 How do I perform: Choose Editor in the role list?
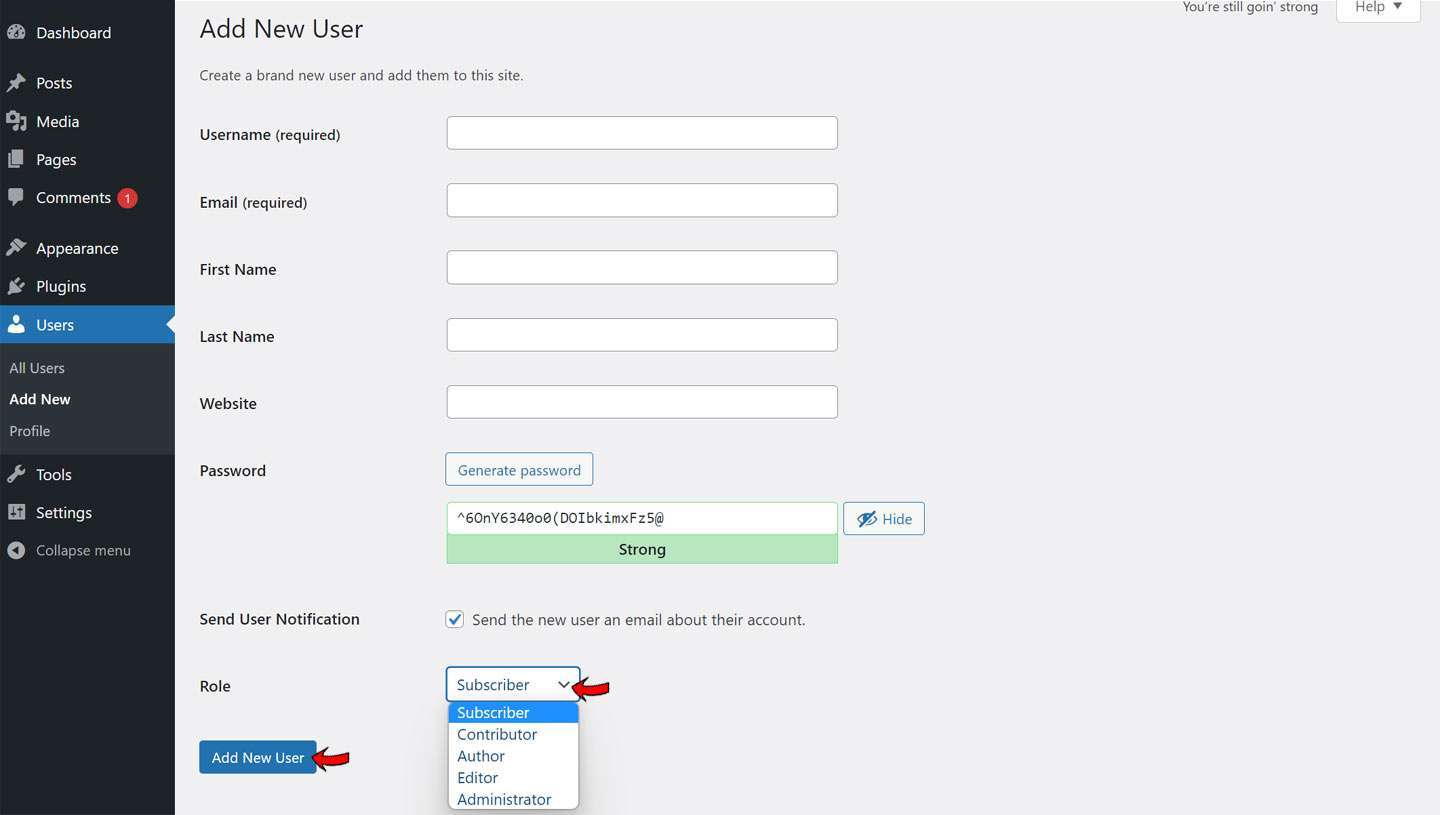513,777
